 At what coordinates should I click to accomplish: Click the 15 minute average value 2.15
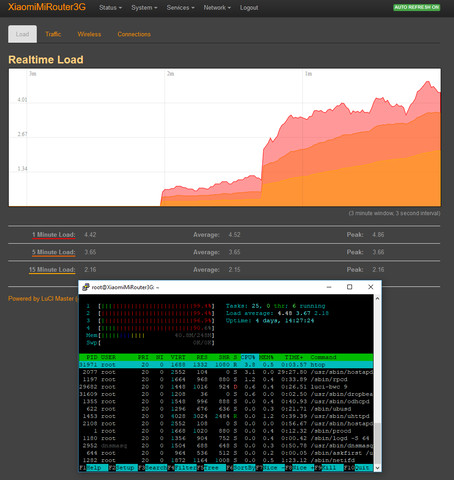[234, 269]
